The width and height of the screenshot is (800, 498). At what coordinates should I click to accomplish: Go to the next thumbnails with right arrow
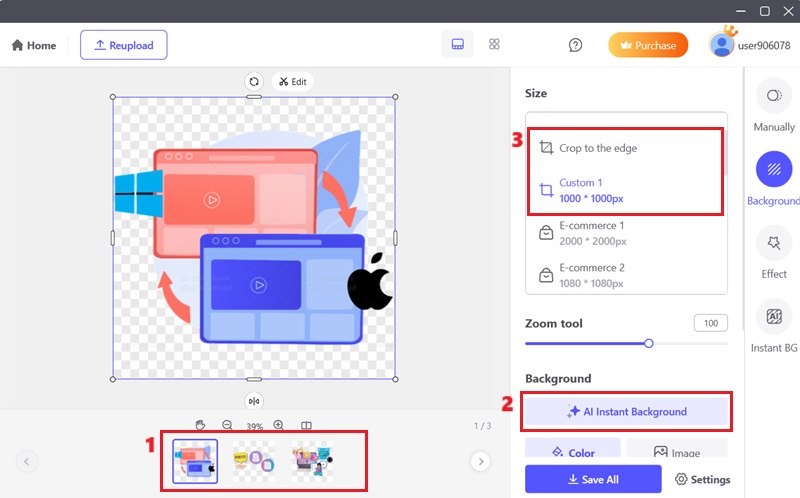point(481,461)
